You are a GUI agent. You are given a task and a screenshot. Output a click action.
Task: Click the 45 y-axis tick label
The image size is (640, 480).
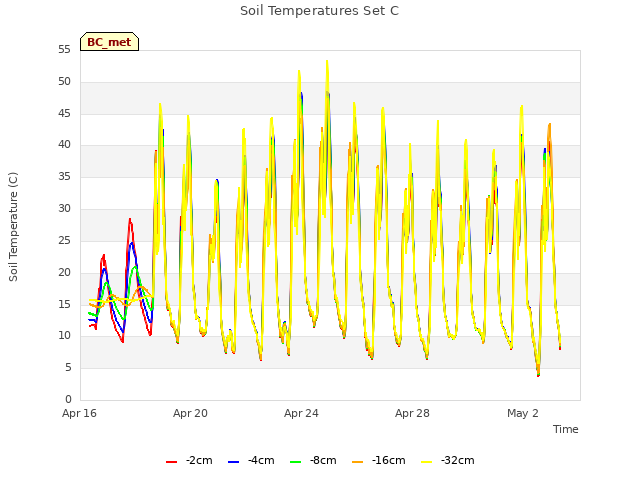pyautogui.click(x=64, y=113)
